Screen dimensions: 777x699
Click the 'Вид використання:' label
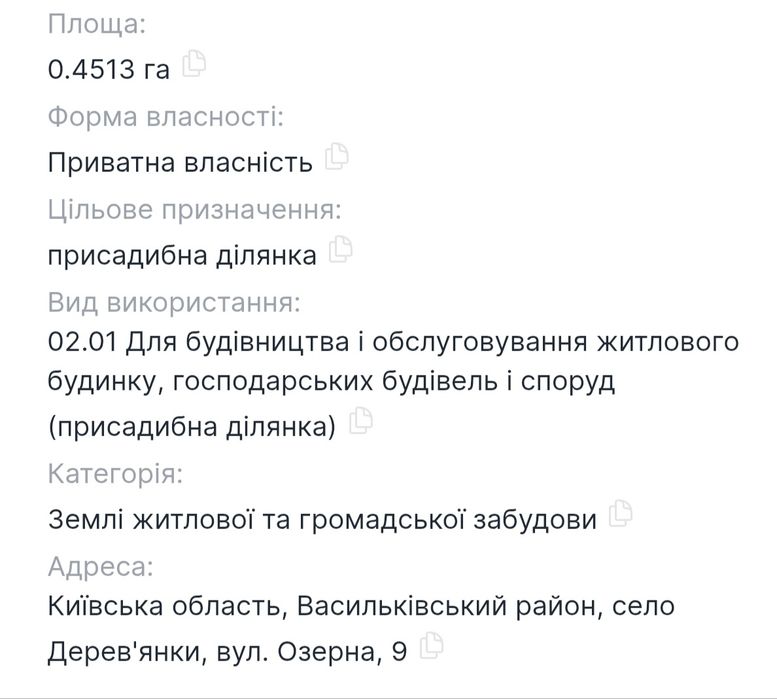click(x=174, y=301)
